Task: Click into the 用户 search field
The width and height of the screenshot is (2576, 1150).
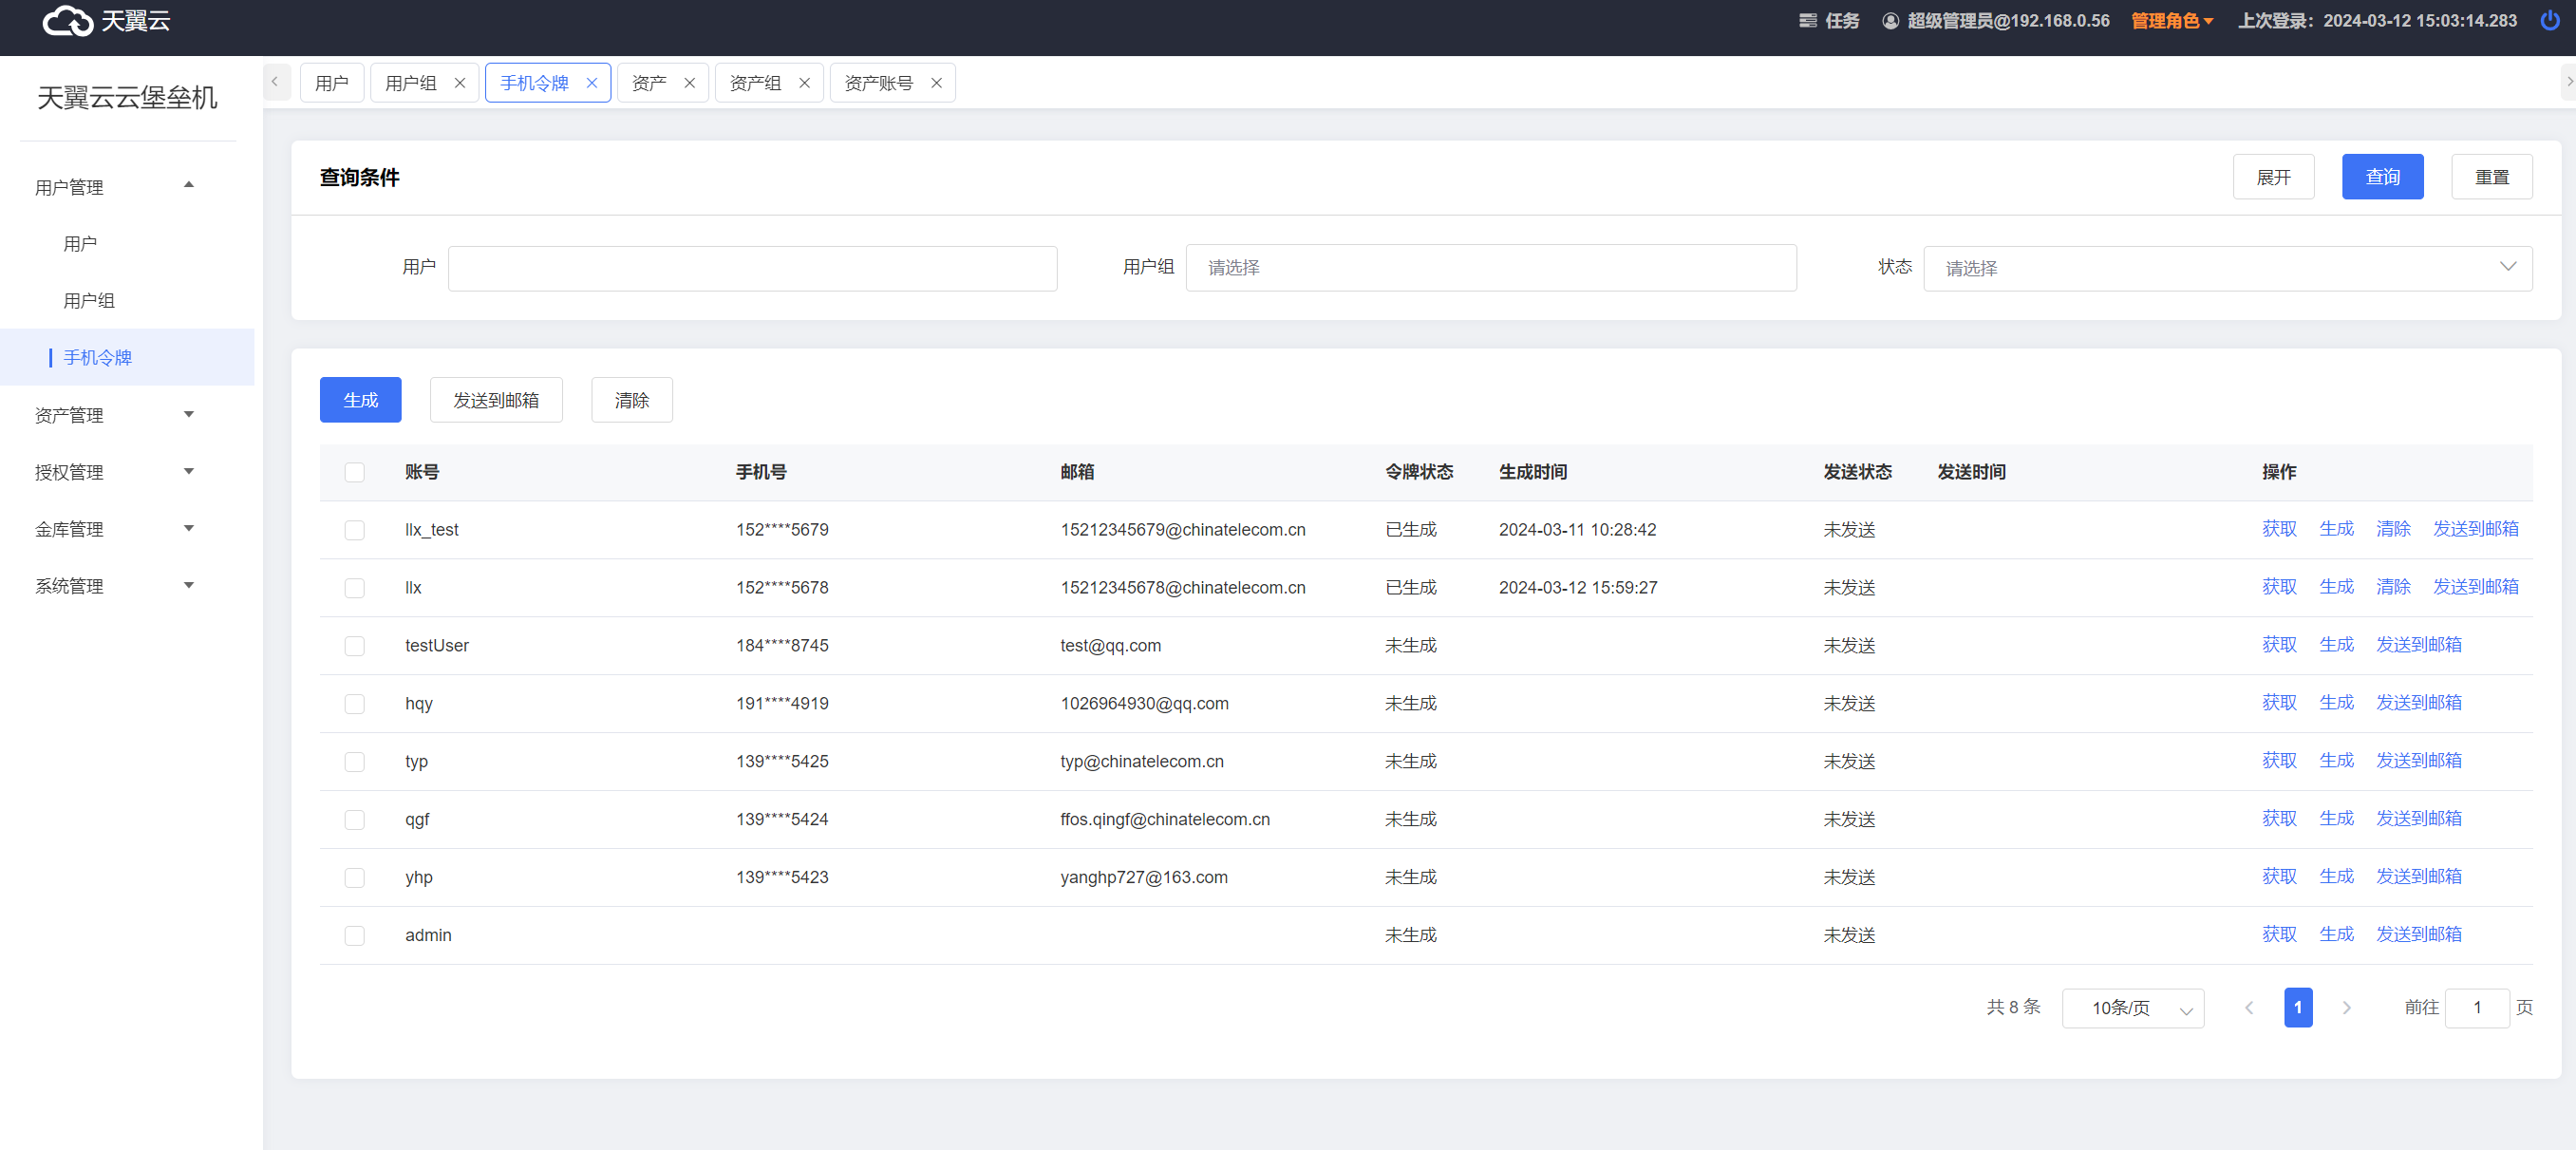Action: tap(752, 268)
